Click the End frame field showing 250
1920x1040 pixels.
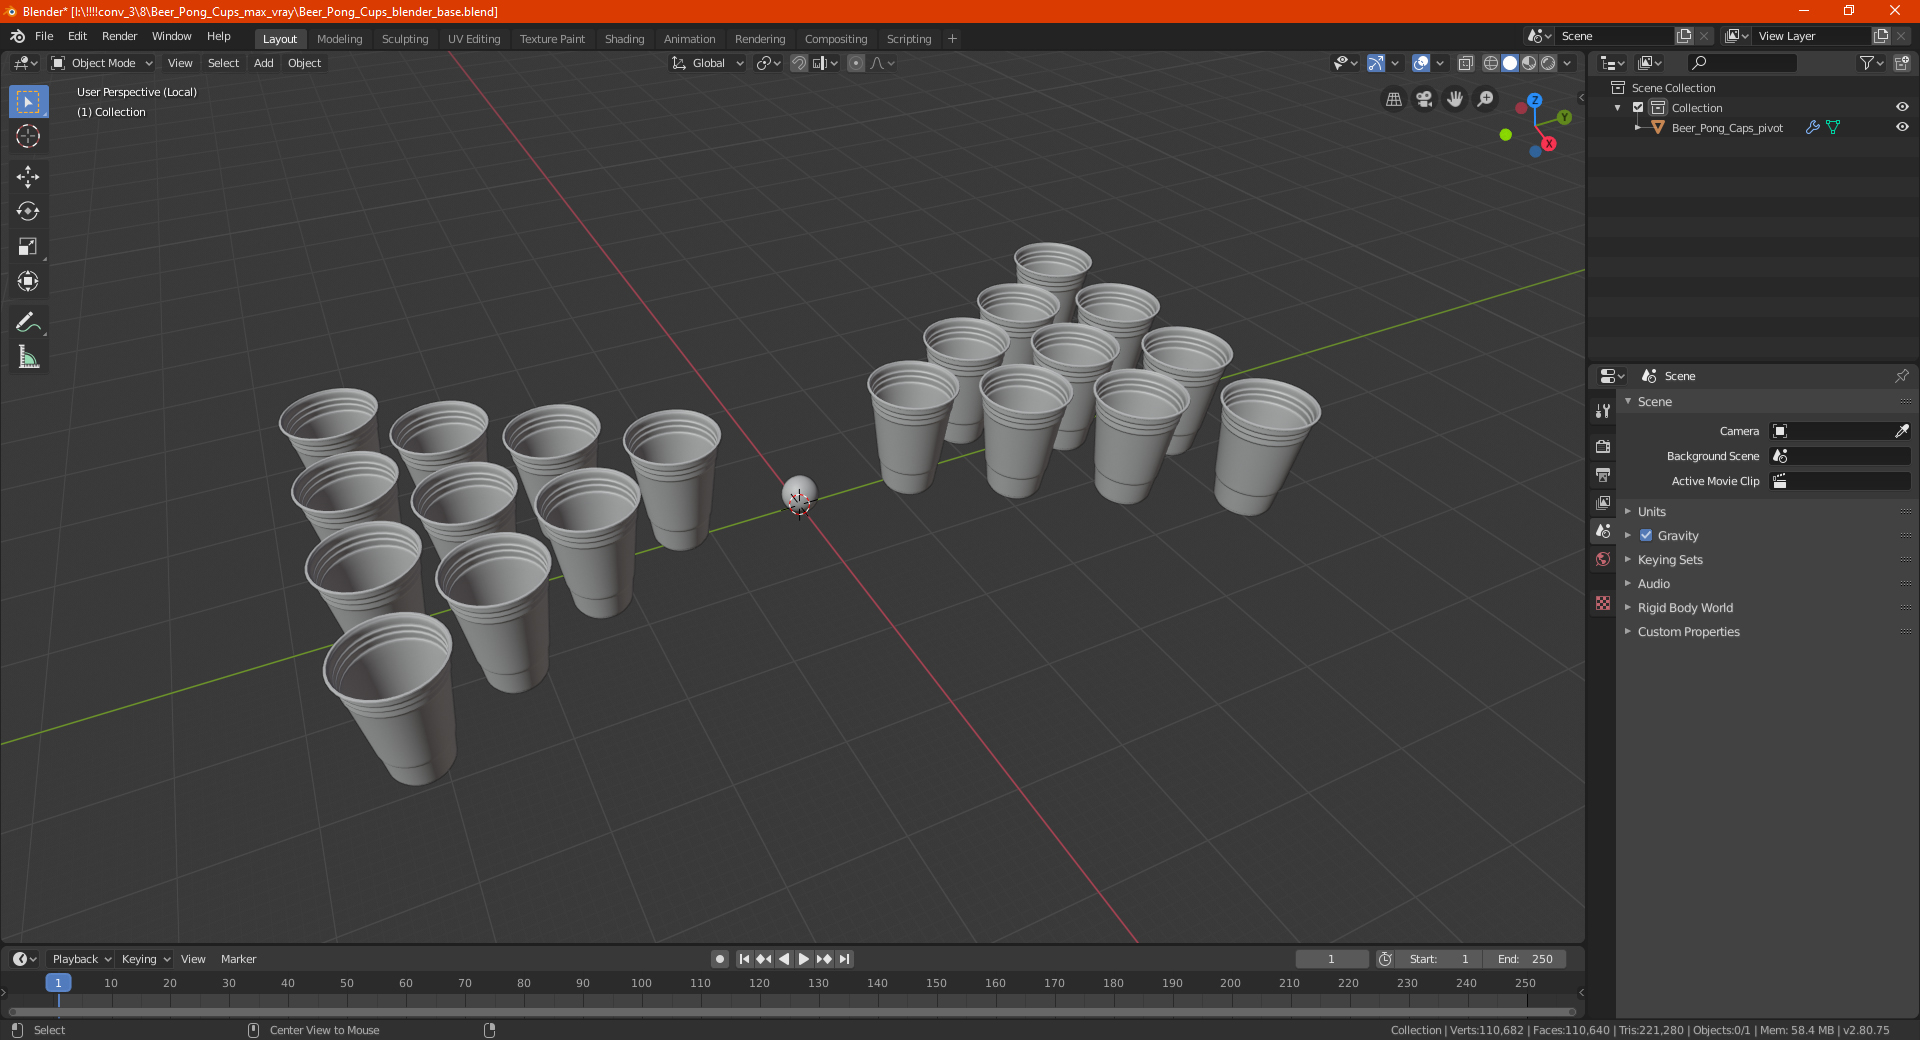pyautogui.click(x=1525, y=959)
